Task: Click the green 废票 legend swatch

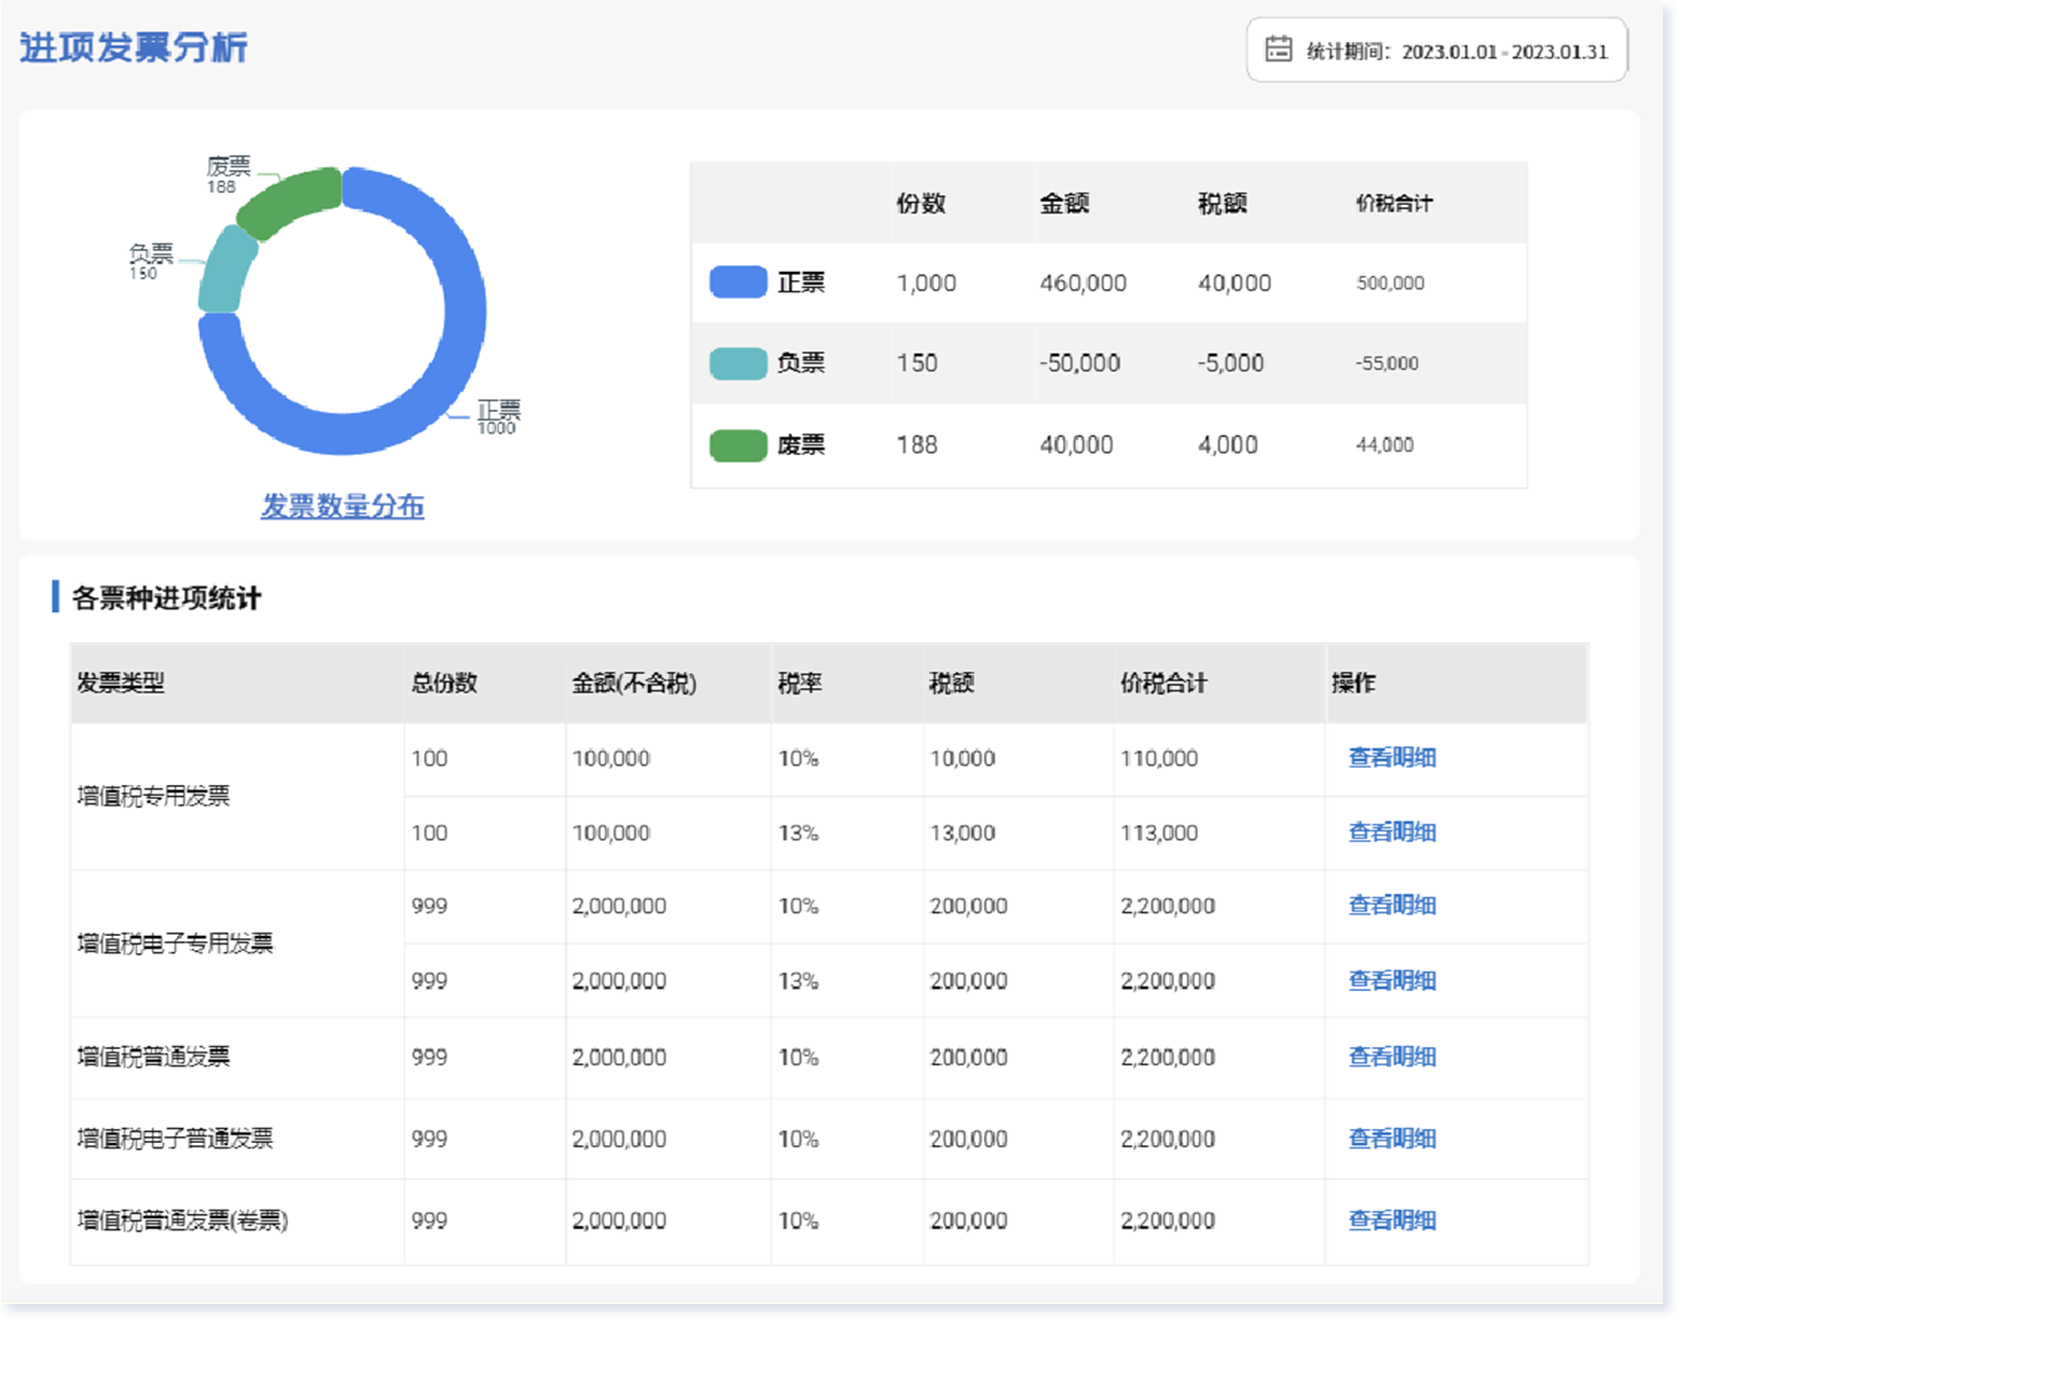Action: 738,445
